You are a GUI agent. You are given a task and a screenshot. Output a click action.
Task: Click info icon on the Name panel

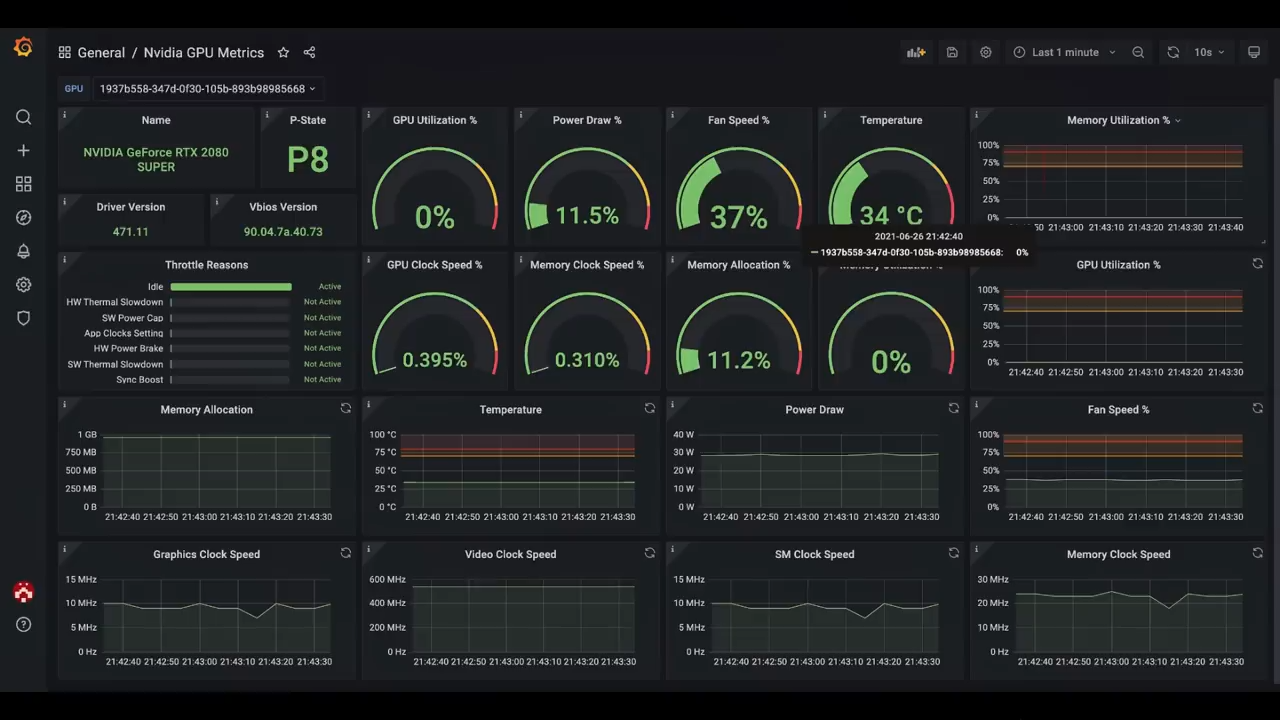pyautogui.click(x=64, y=115)
